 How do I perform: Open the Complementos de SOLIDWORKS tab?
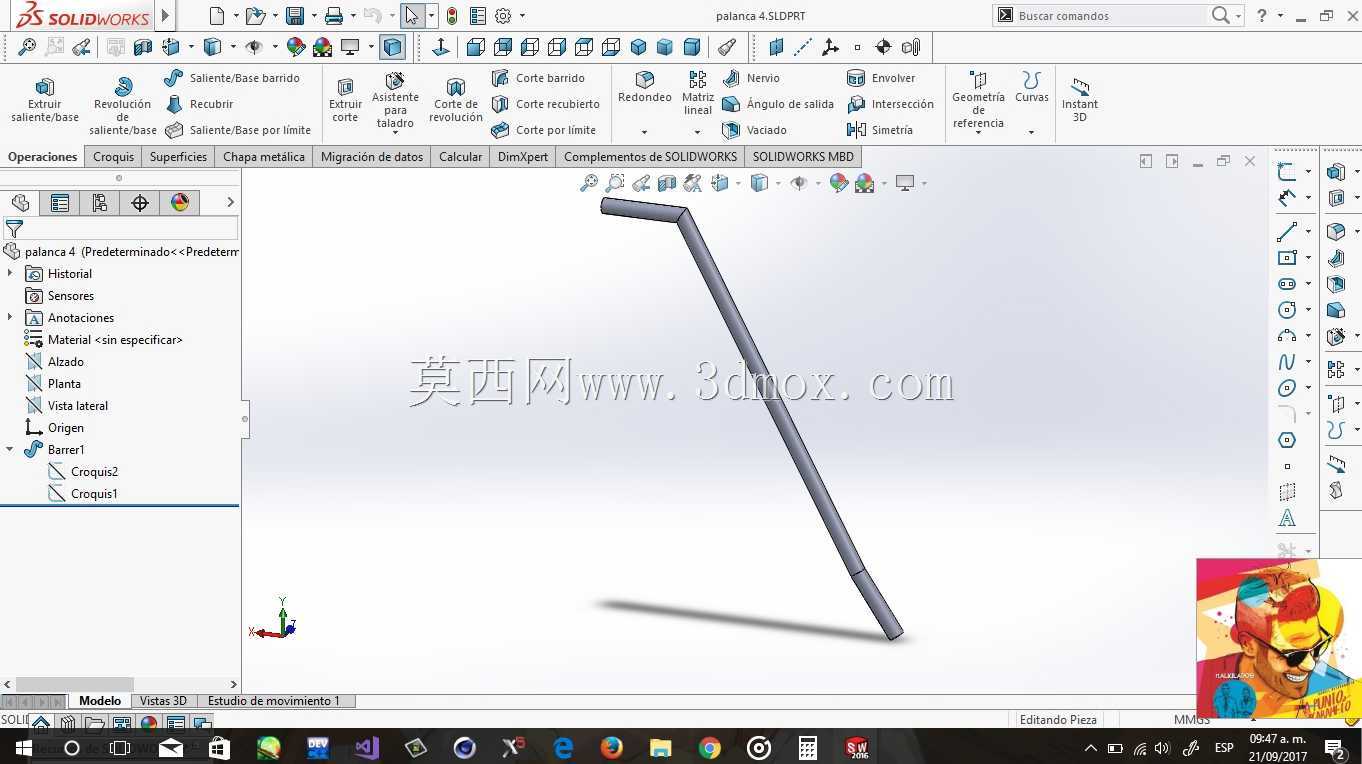coord(650,156)
